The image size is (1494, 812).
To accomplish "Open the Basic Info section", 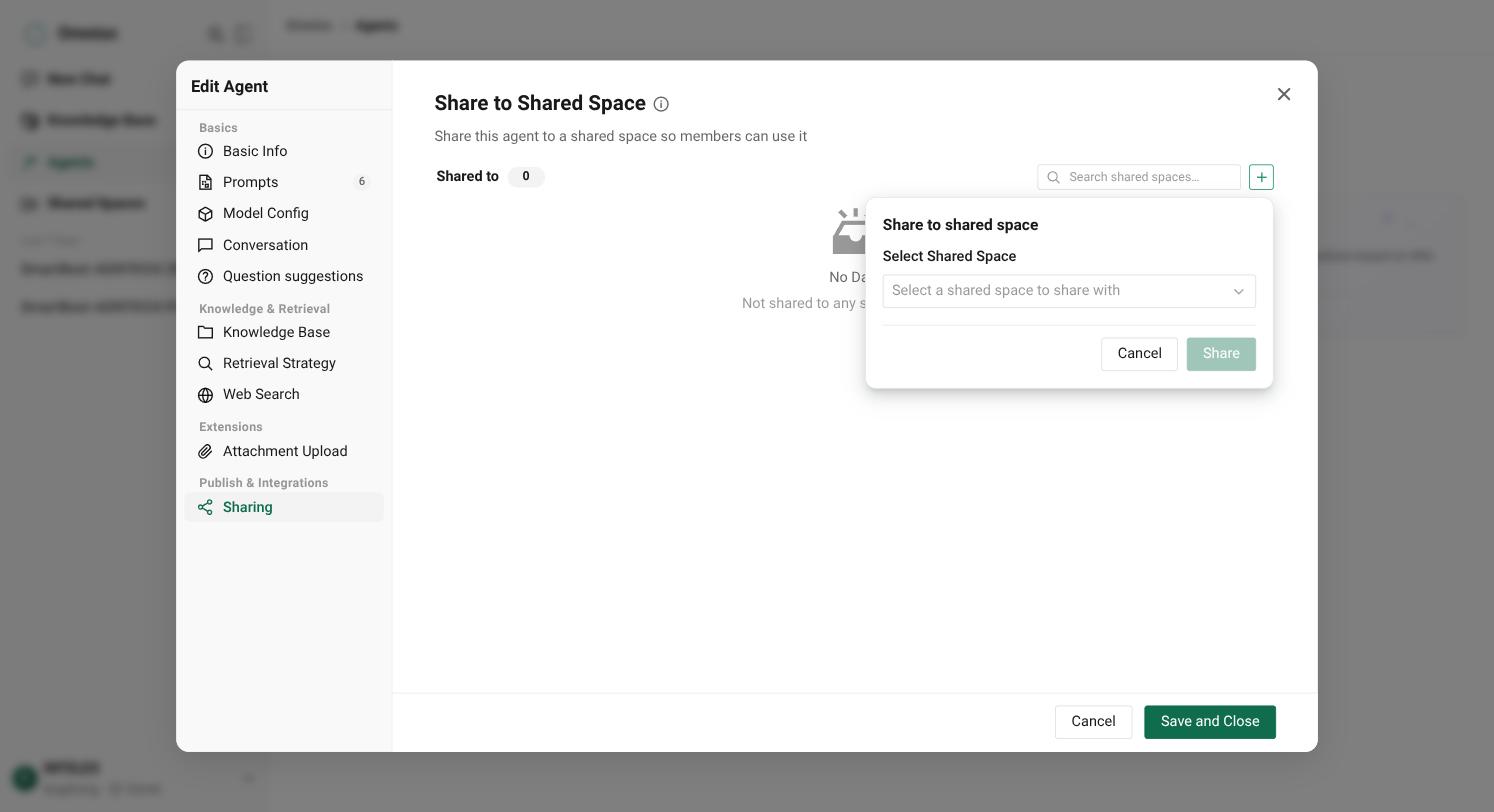I will [x=284, y=151].
